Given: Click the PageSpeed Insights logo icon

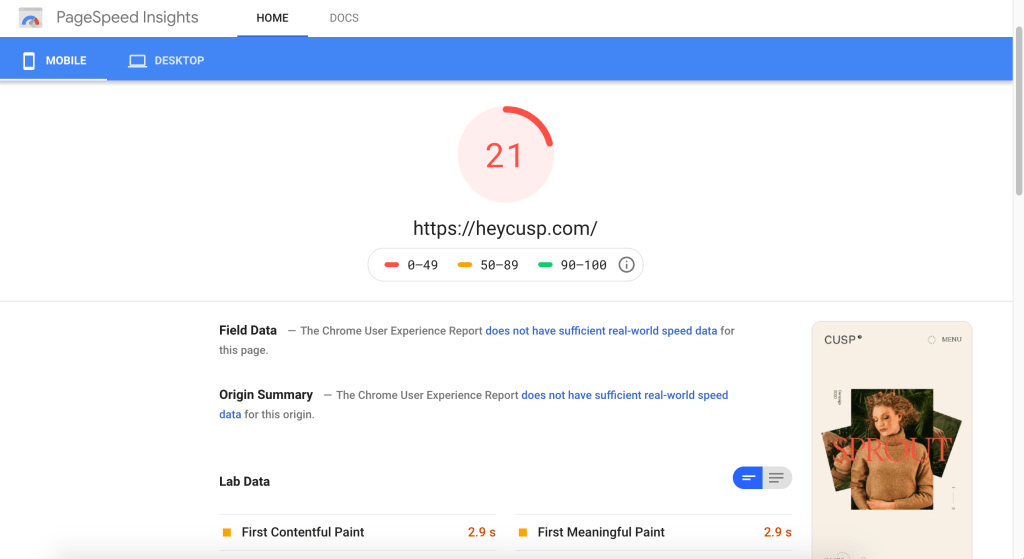Looking at the screenshot, I should 30,18.
